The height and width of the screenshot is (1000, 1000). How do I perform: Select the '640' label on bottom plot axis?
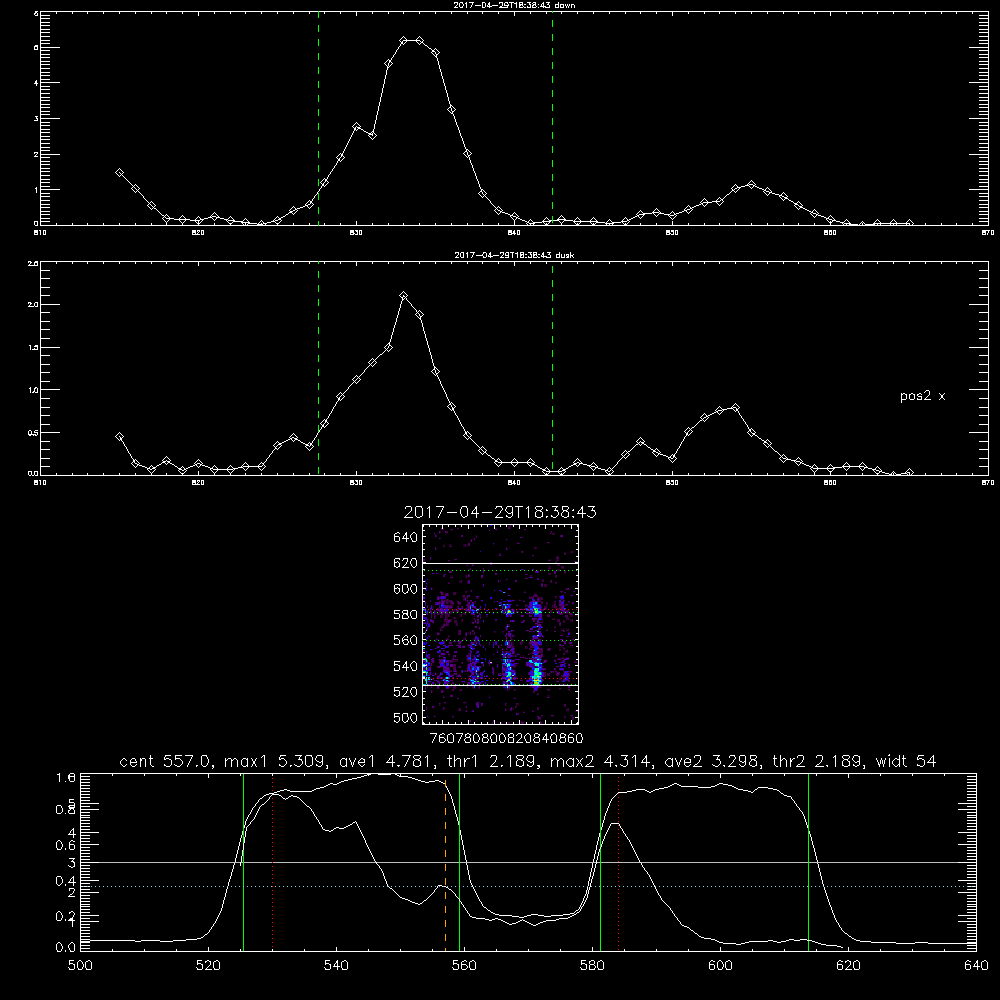click(976, 966)
